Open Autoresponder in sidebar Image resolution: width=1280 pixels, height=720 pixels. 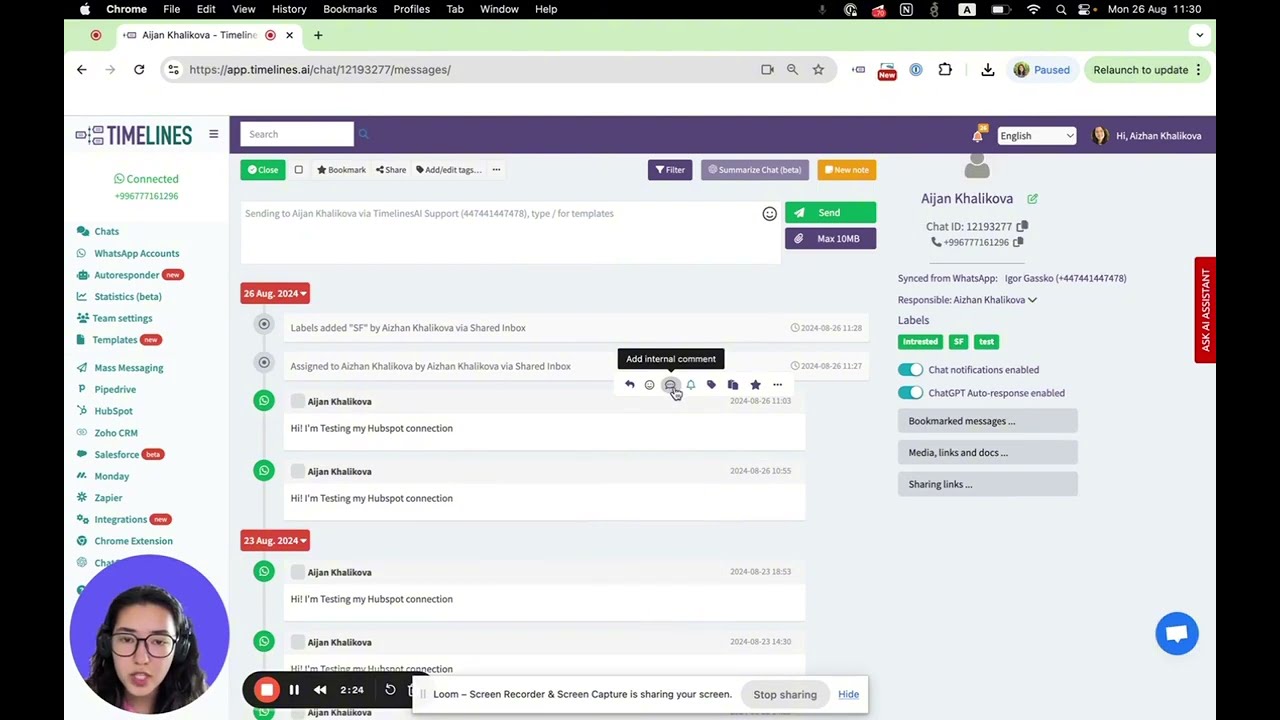[126, 275]
